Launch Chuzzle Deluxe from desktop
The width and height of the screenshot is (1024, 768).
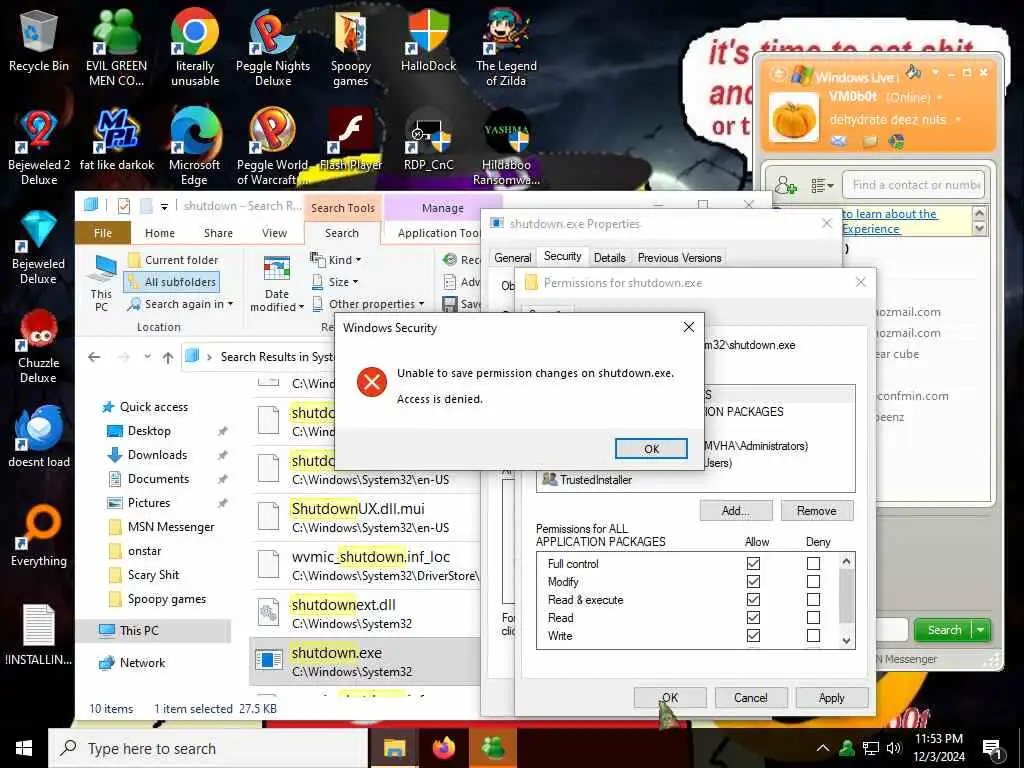click(x=39, y=346)
